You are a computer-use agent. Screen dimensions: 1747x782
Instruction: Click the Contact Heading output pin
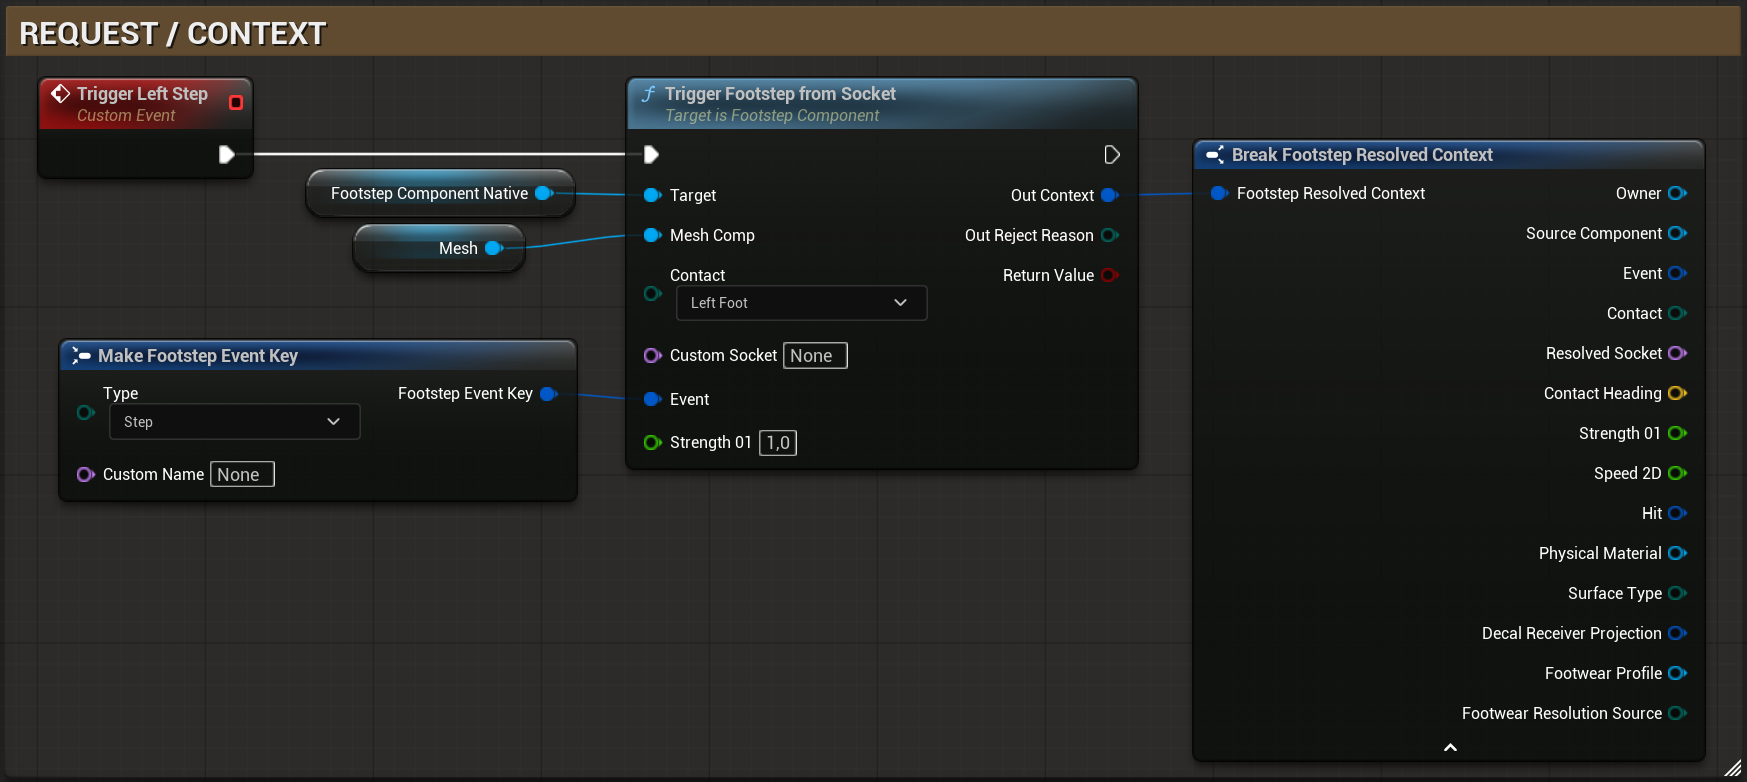pos(1678,393)
